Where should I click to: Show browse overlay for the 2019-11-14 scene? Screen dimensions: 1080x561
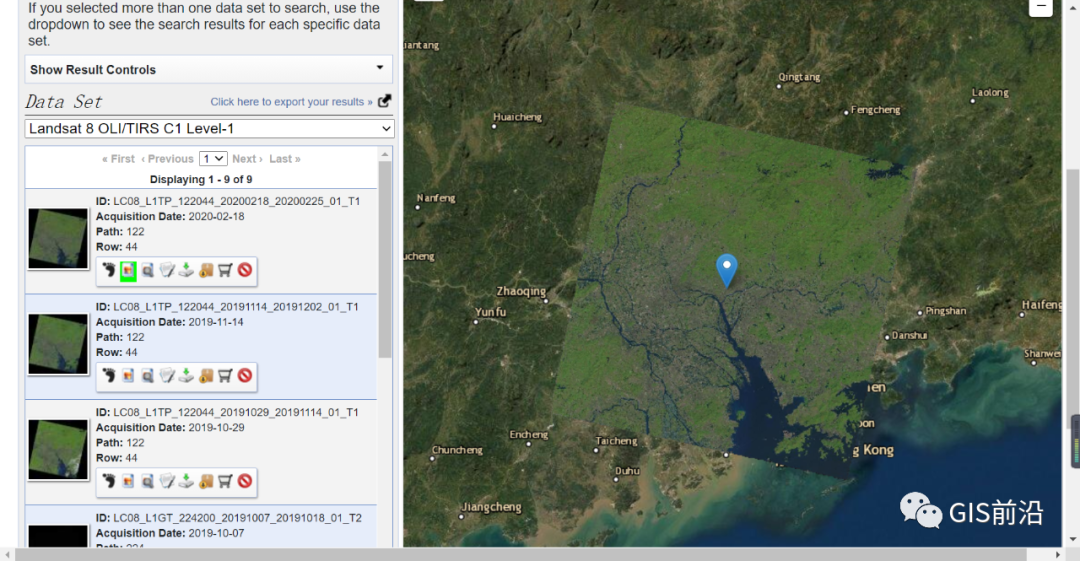128,376
